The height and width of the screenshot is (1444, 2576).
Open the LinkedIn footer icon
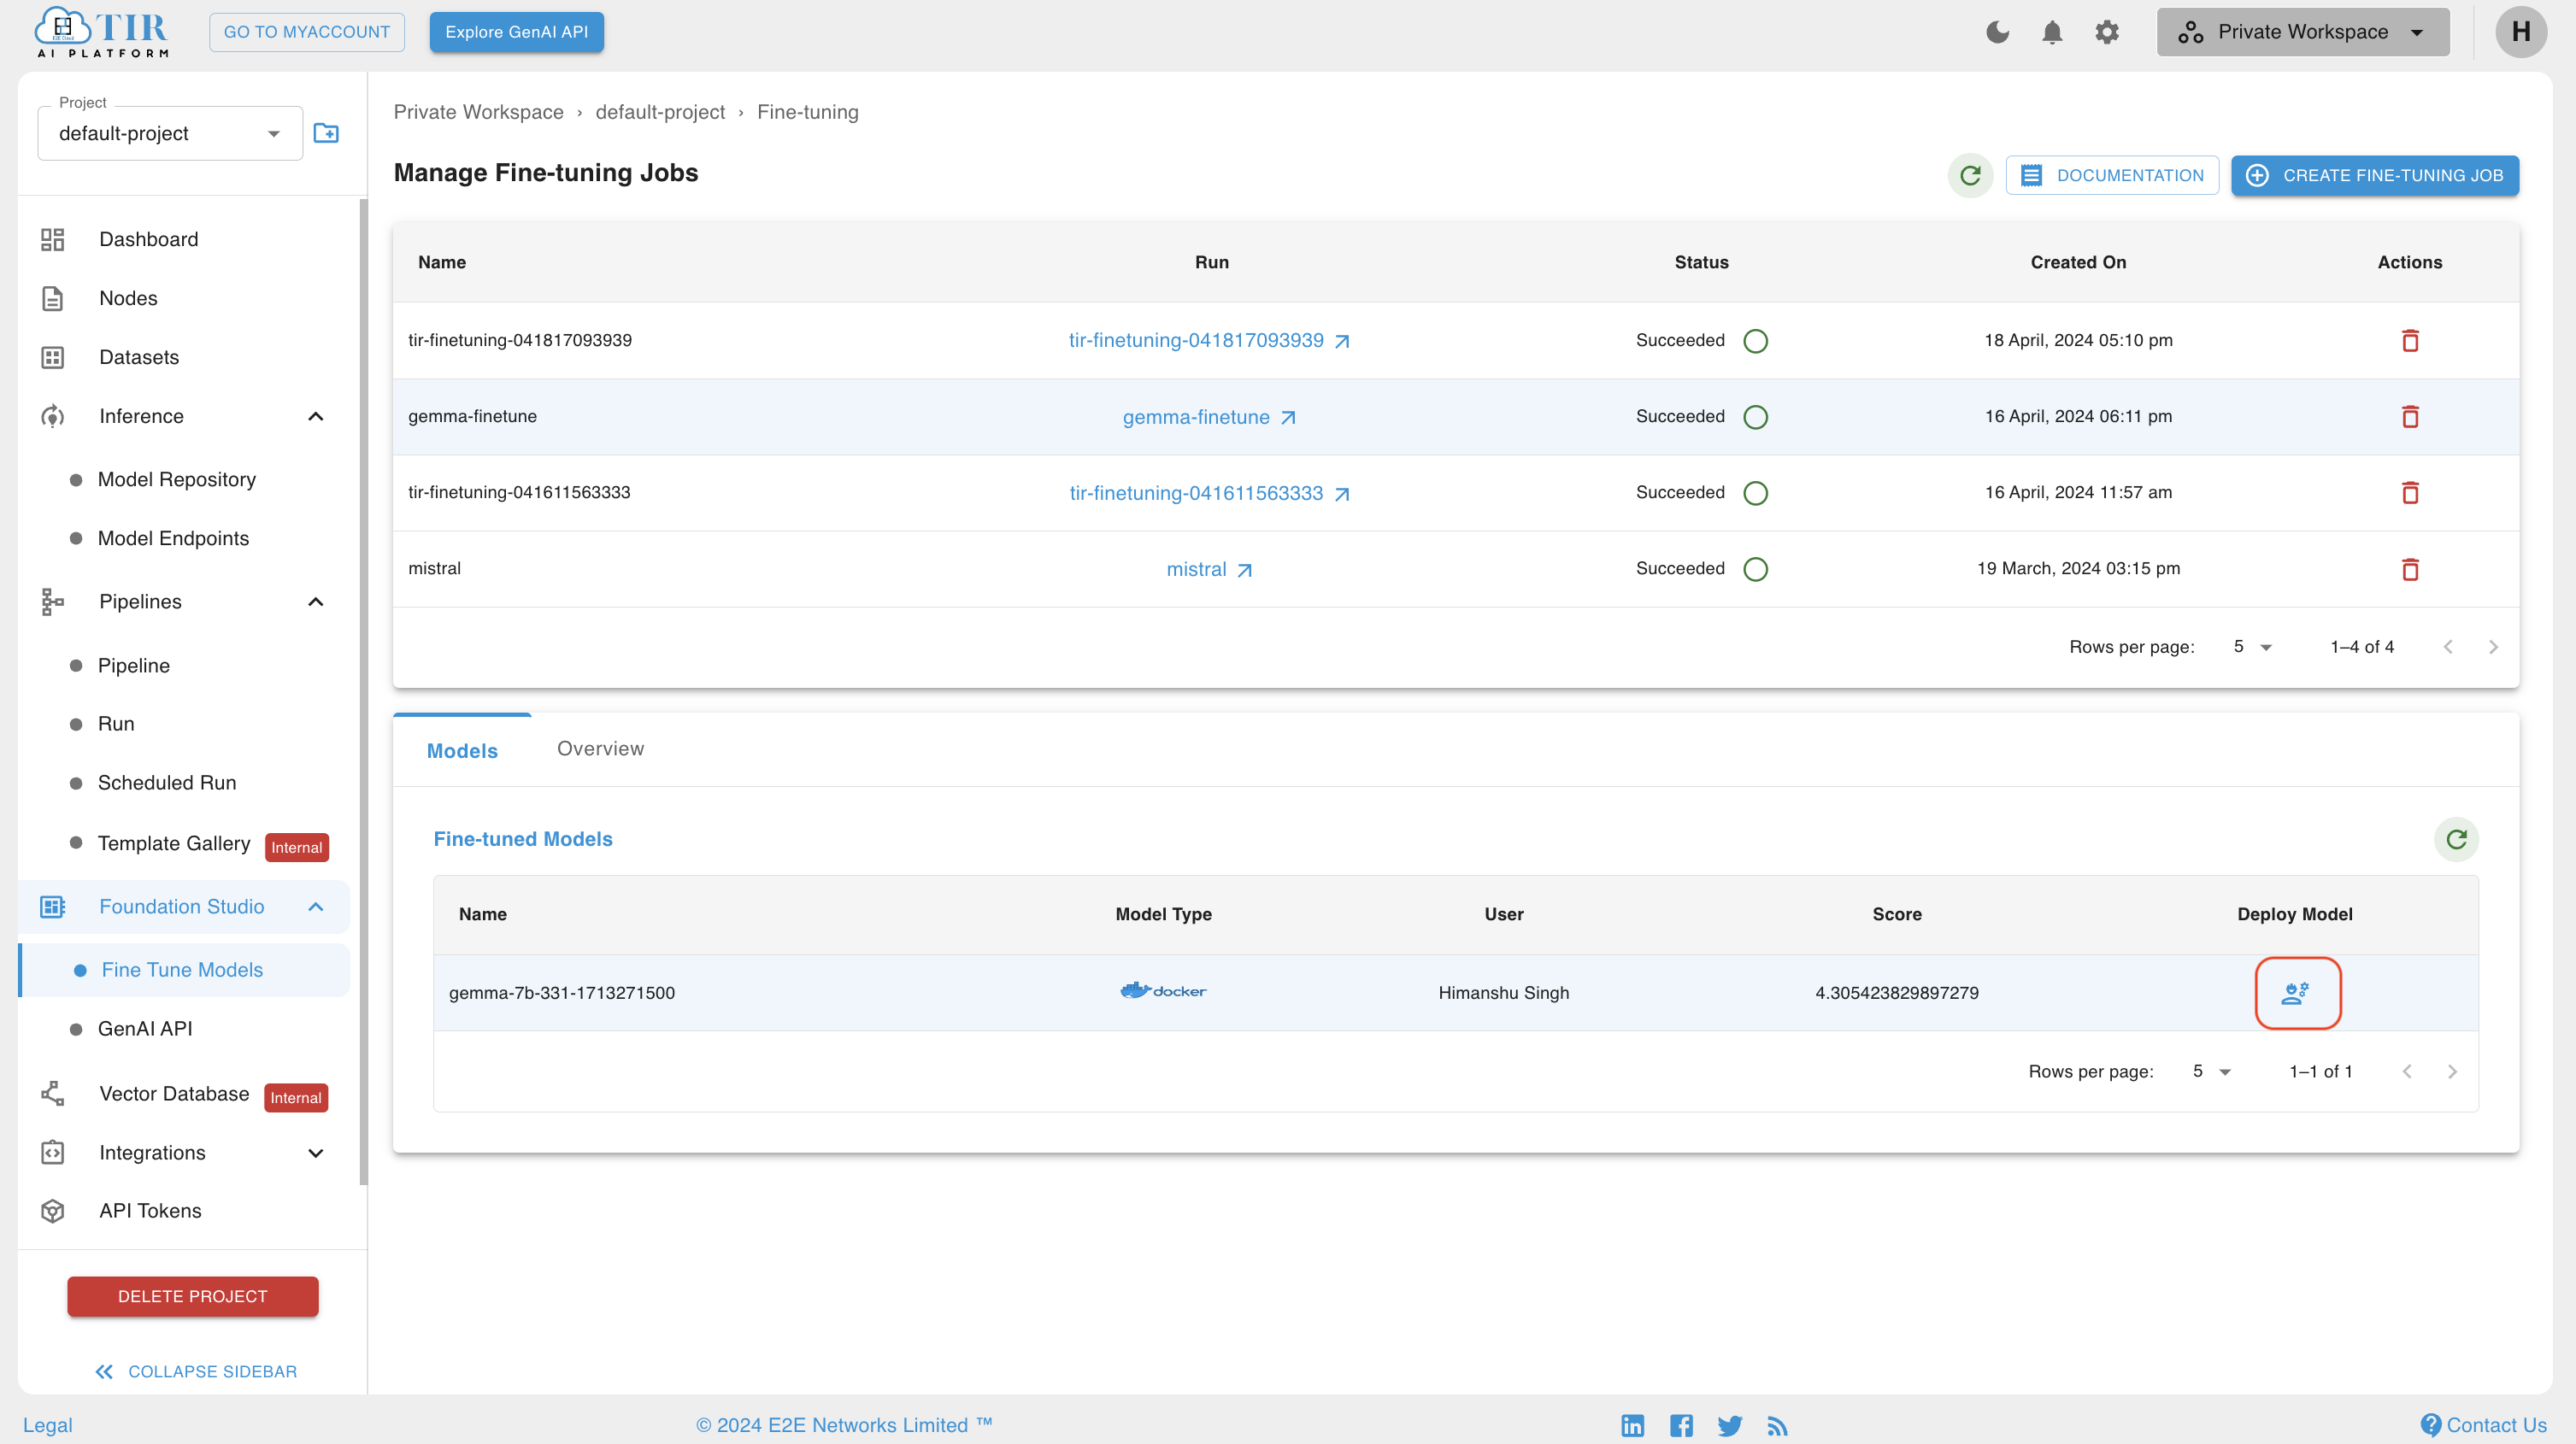(x=1632, y=1425)
